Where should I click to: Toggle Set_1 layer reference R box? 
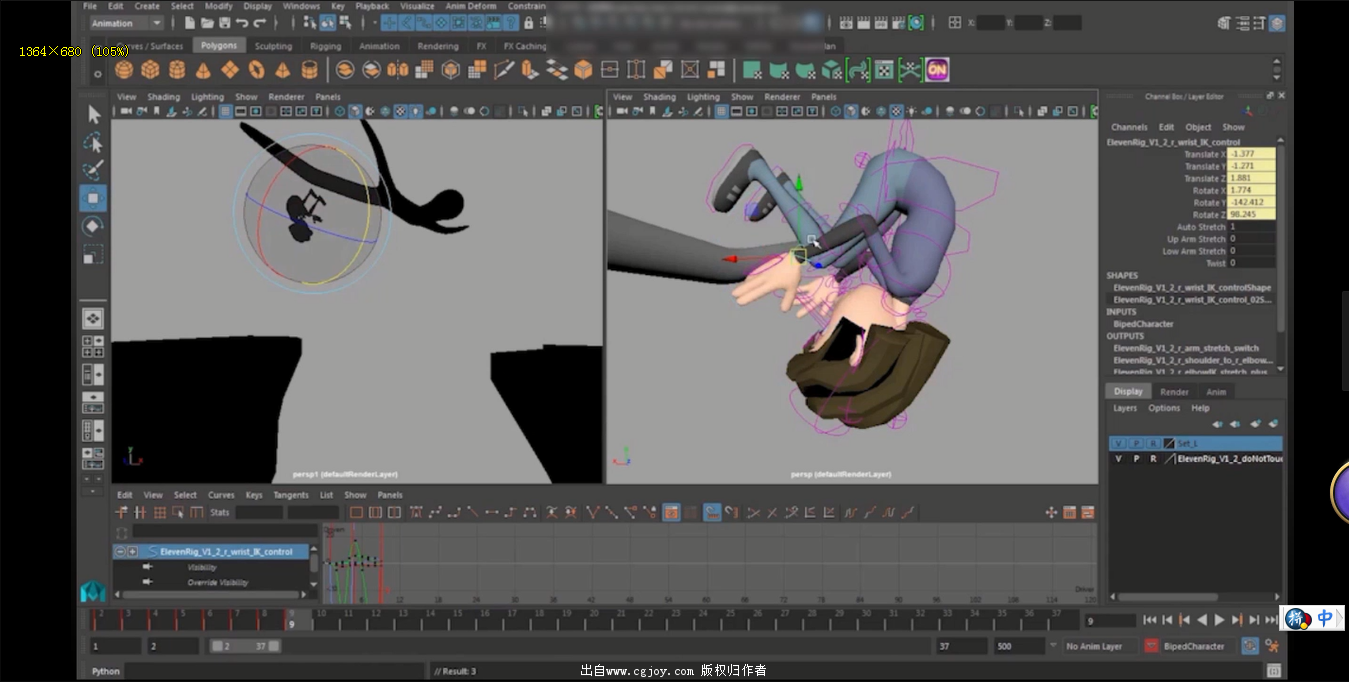(1152, 443)
